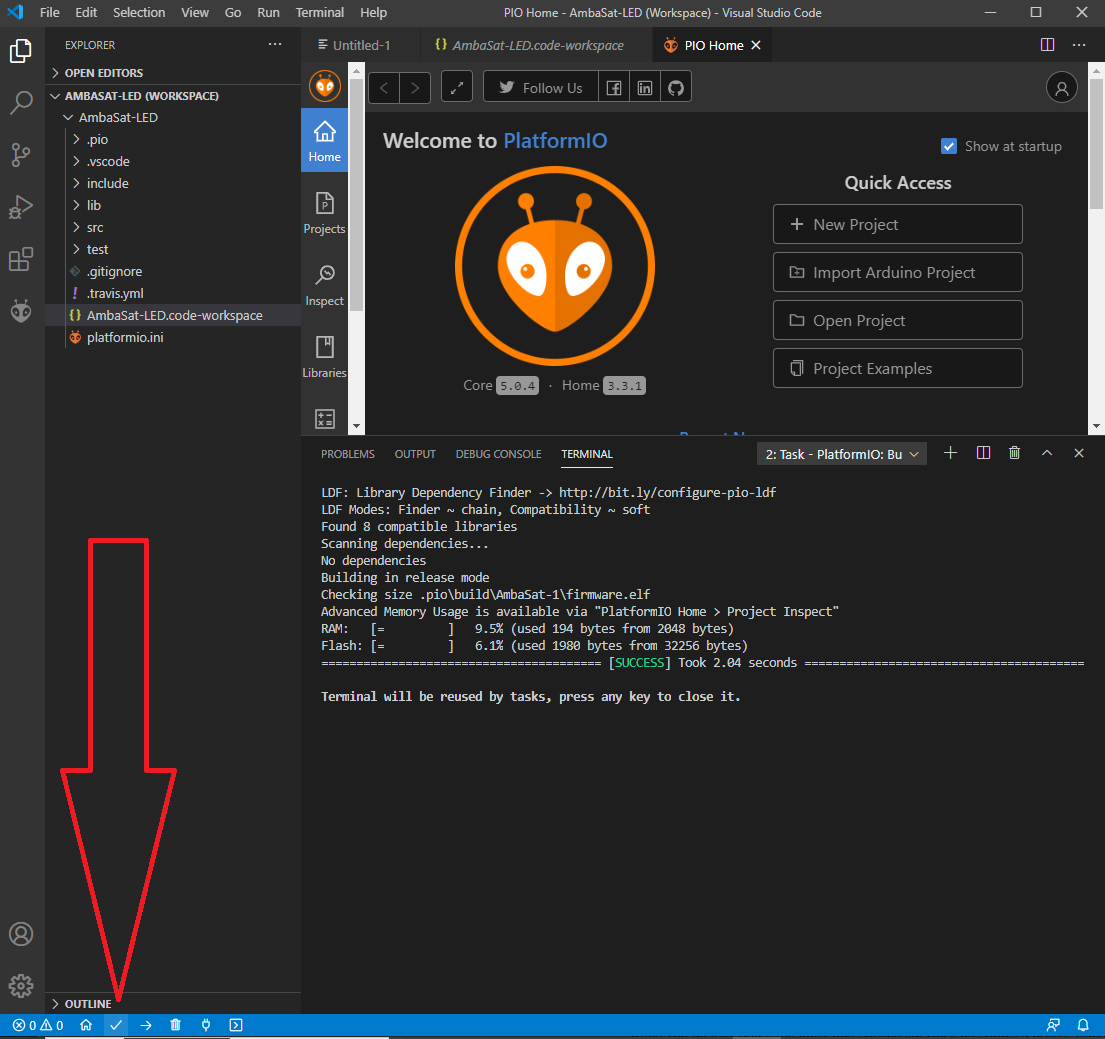The width and height of the screenshot is (1105, 1039).
Task: Open platformio.ini file in explorer
Action: coord(173,337)
